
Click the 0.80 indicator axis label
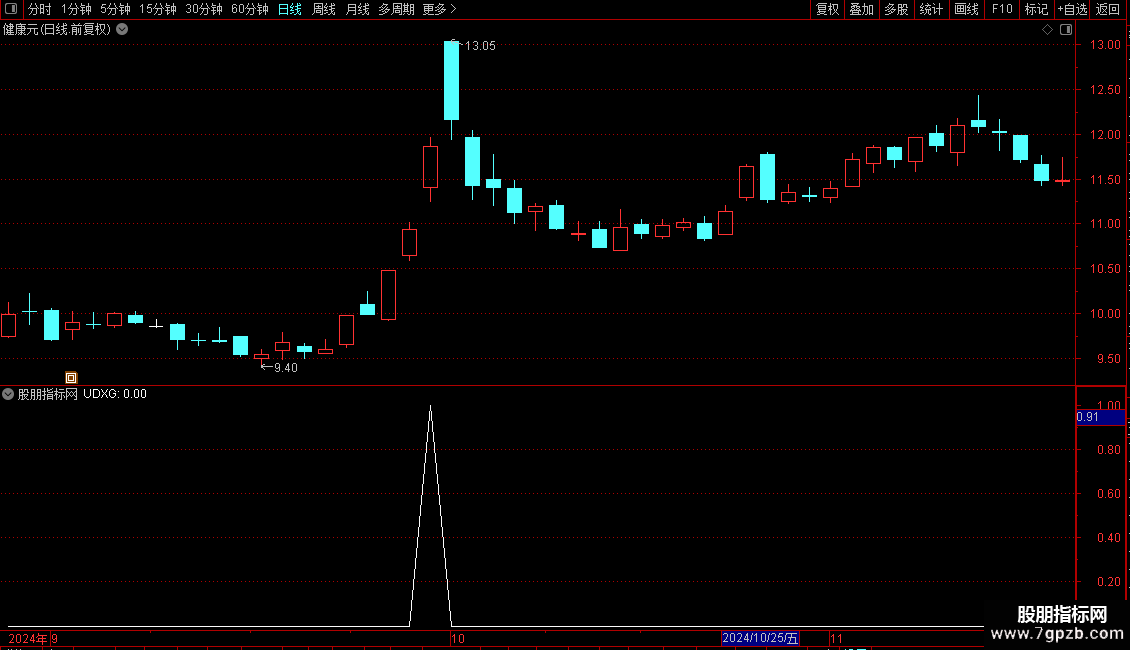1108,450
